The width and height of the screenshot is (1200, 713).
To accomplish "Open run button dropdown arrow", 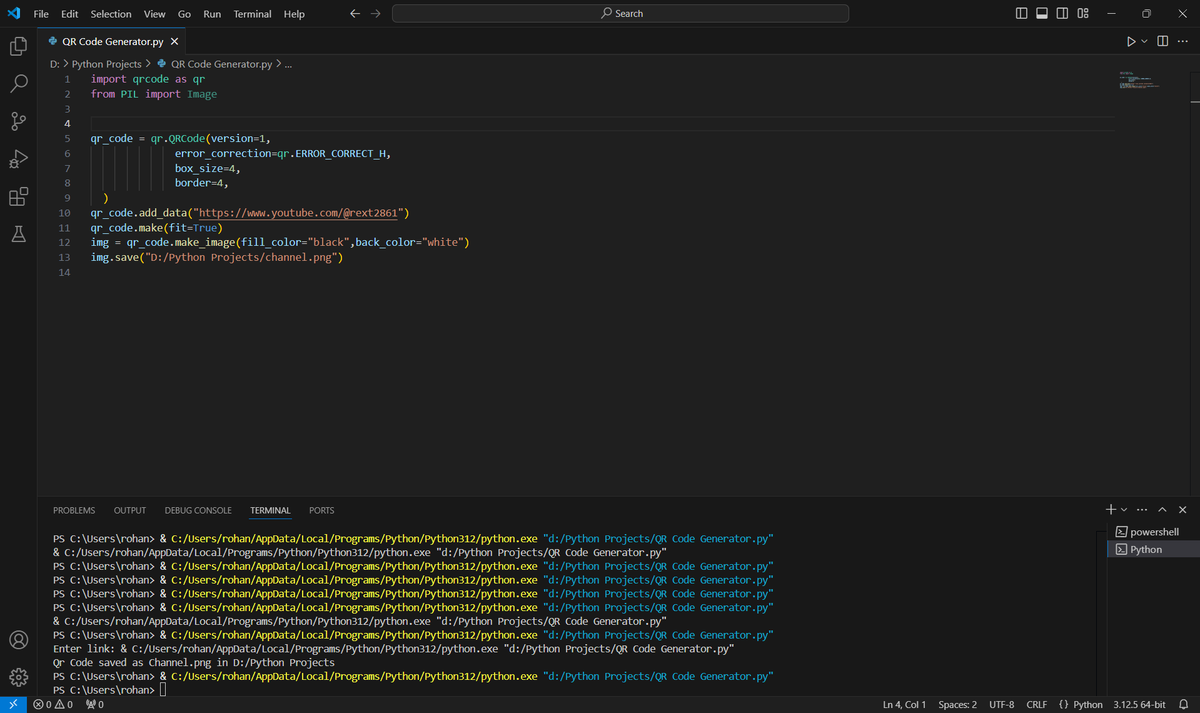I will [1145, 42].
